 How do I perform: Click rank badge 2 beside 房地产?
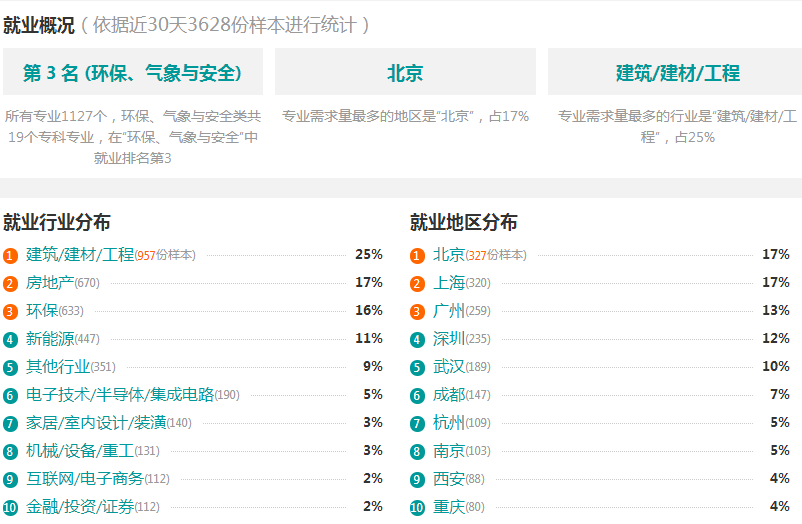coord(10,283)
